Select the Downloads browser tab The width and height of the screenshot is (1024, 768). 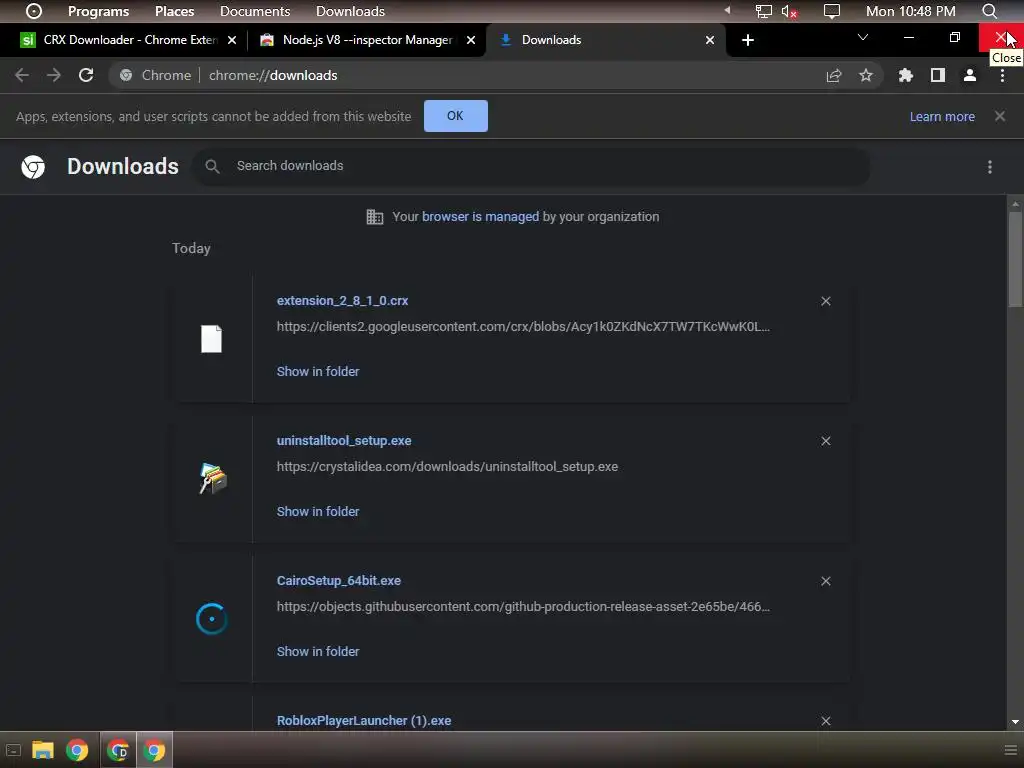(x=605, y=40)
